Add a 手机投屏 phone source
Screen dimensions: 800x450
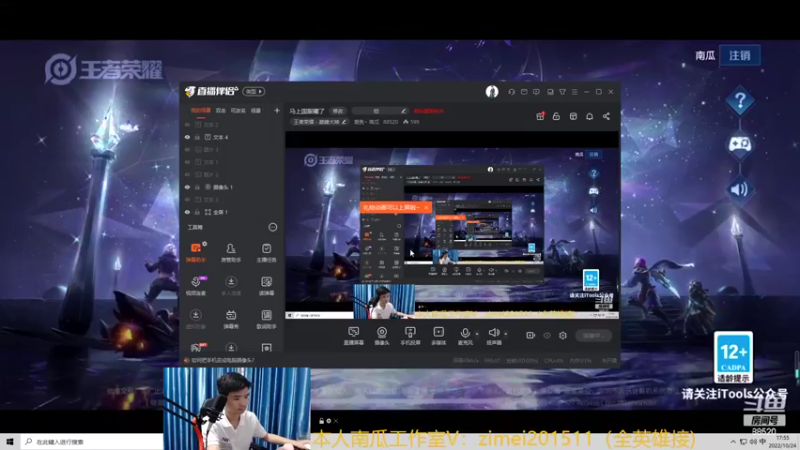coord(410,336)
